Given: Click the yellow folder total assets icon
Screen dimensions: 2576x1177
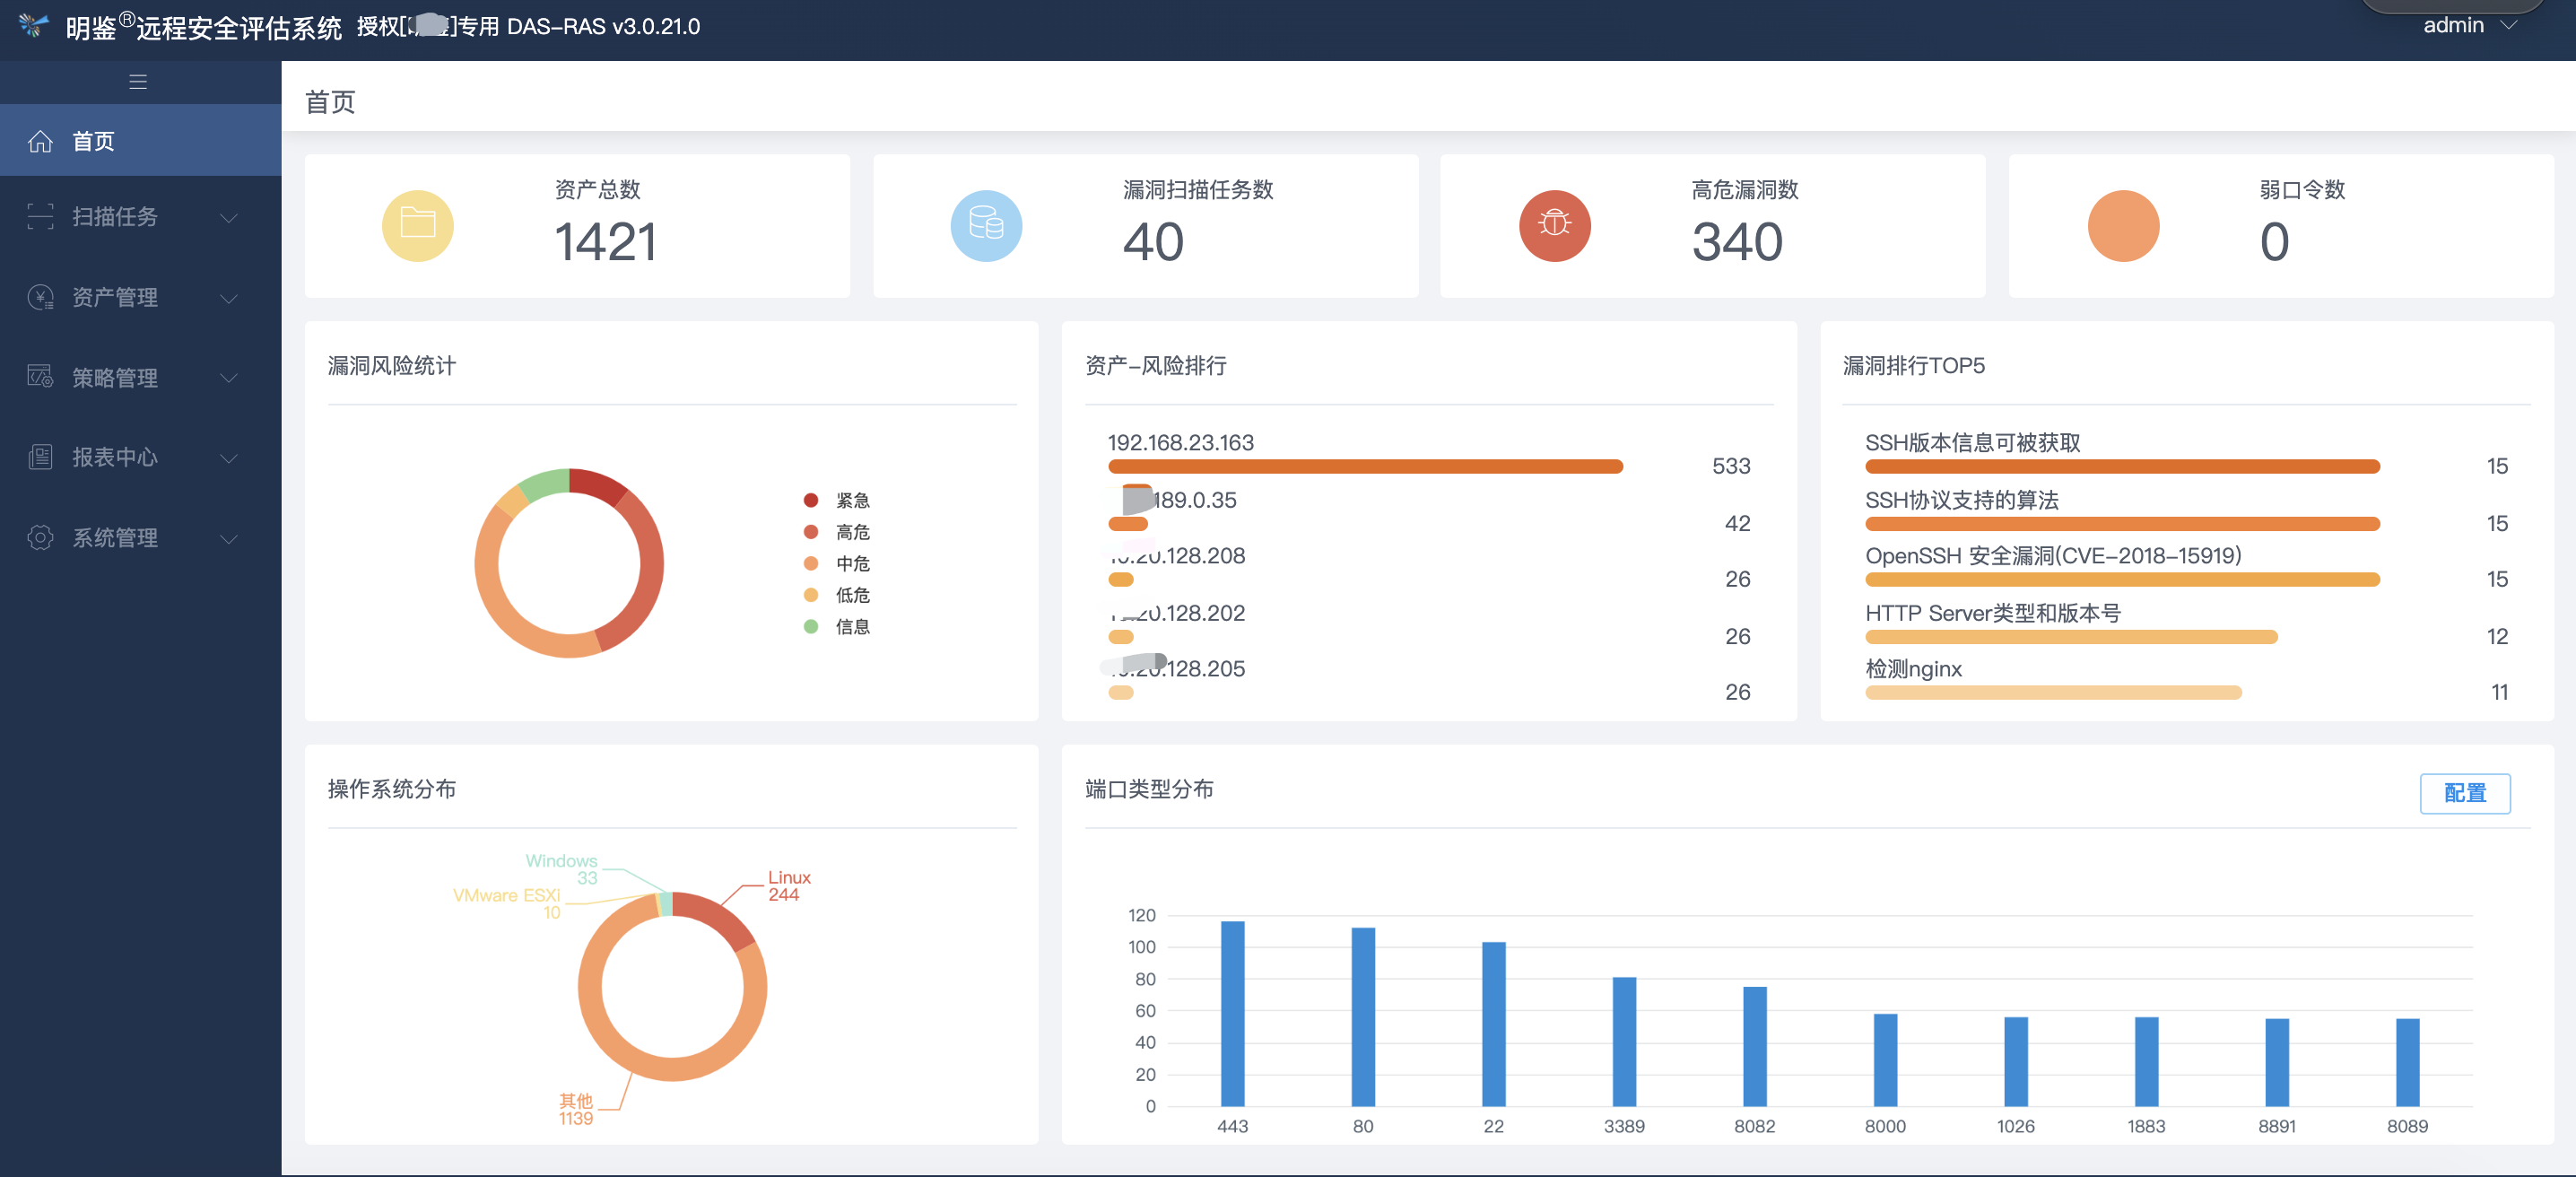Looking at the screenshot, I should pos(417,225).
